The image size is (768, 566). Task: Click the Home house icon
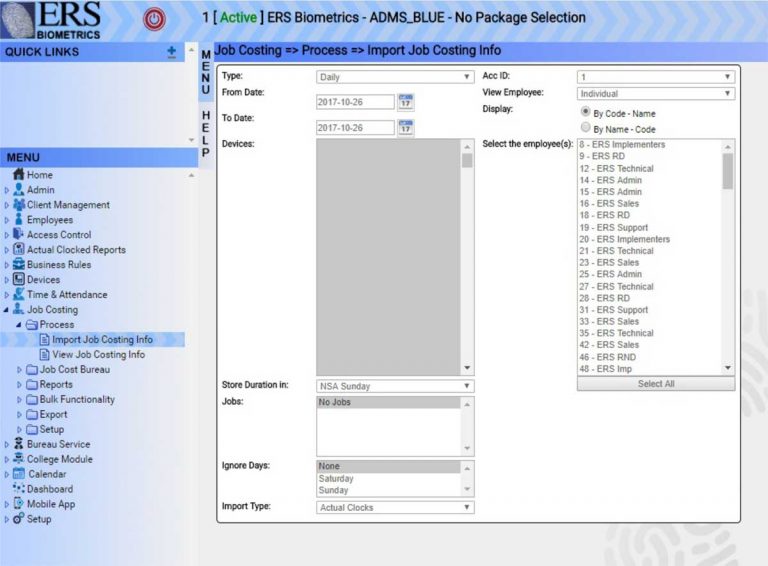pyautogui.click(x=19, y=174)
